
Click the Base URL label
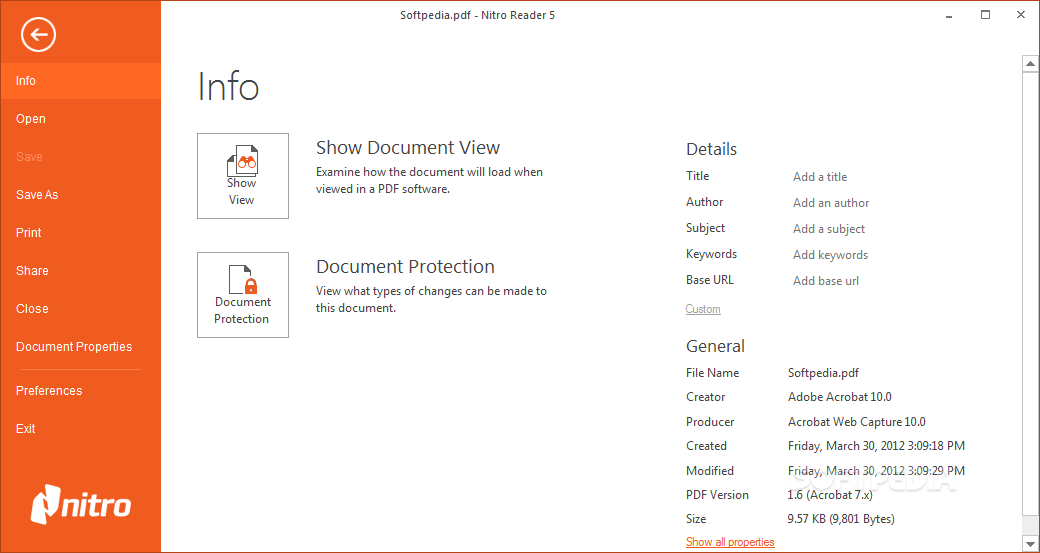(x=710, y=280)
